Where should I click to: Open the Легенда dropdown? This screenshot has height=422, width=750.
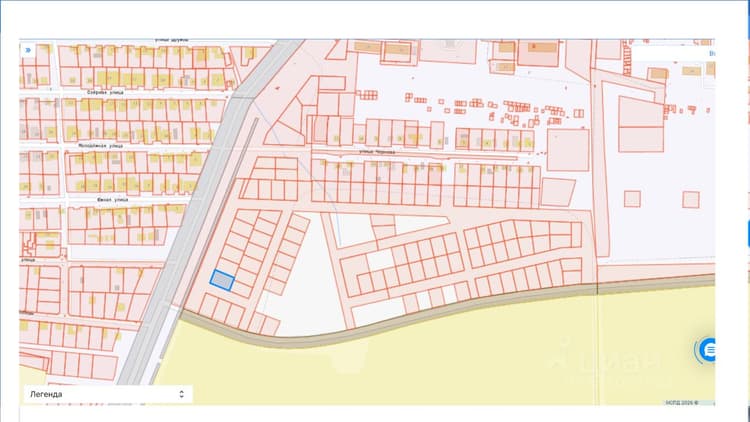(108, 394)
